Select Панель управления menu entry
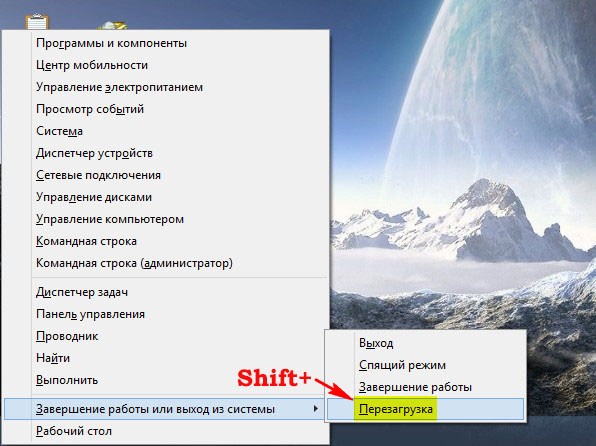596x446 pixels. tap(166, 314)
